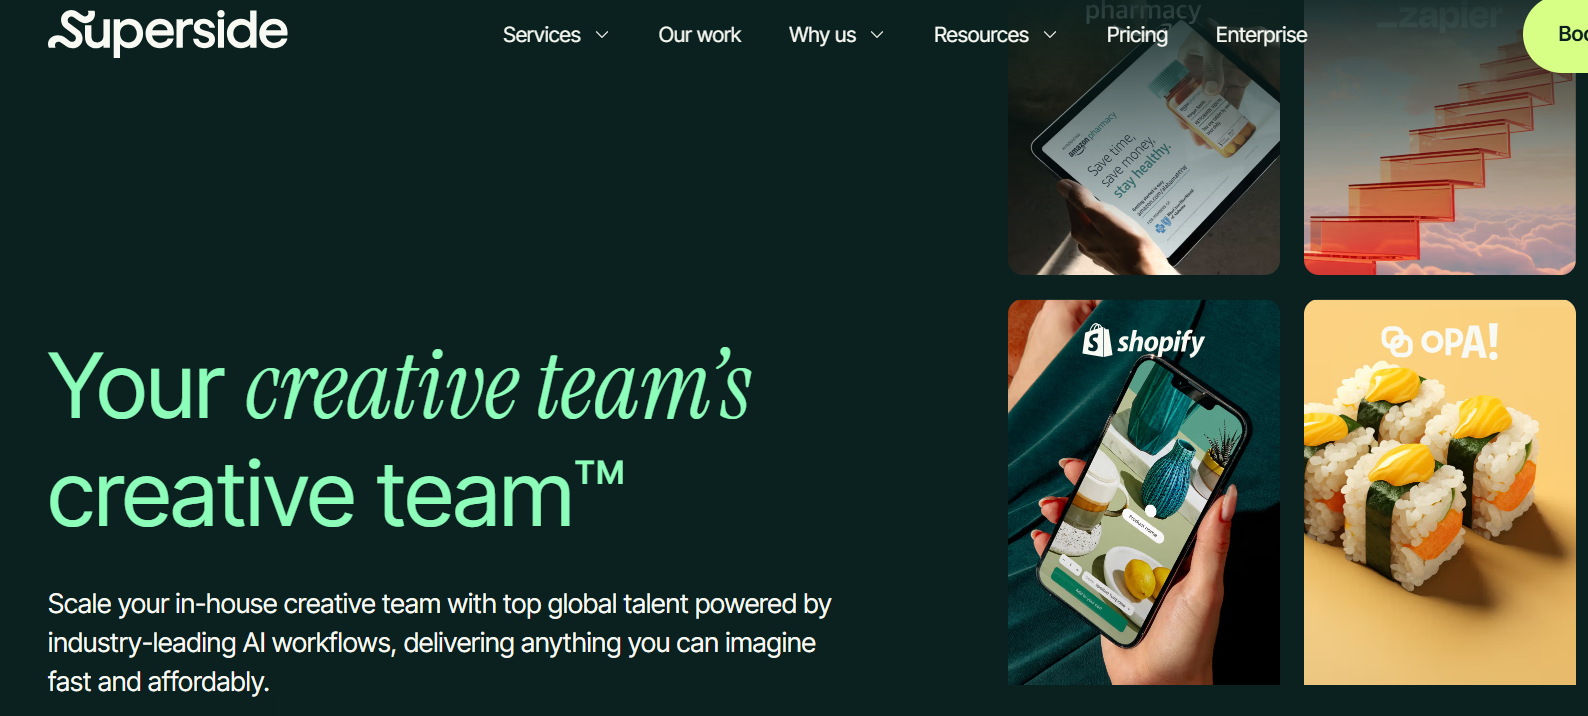Click the "Your creative team's" headline
Image resolution: width=1588 pixels, height=716 pixels.
tap(399, 385)
